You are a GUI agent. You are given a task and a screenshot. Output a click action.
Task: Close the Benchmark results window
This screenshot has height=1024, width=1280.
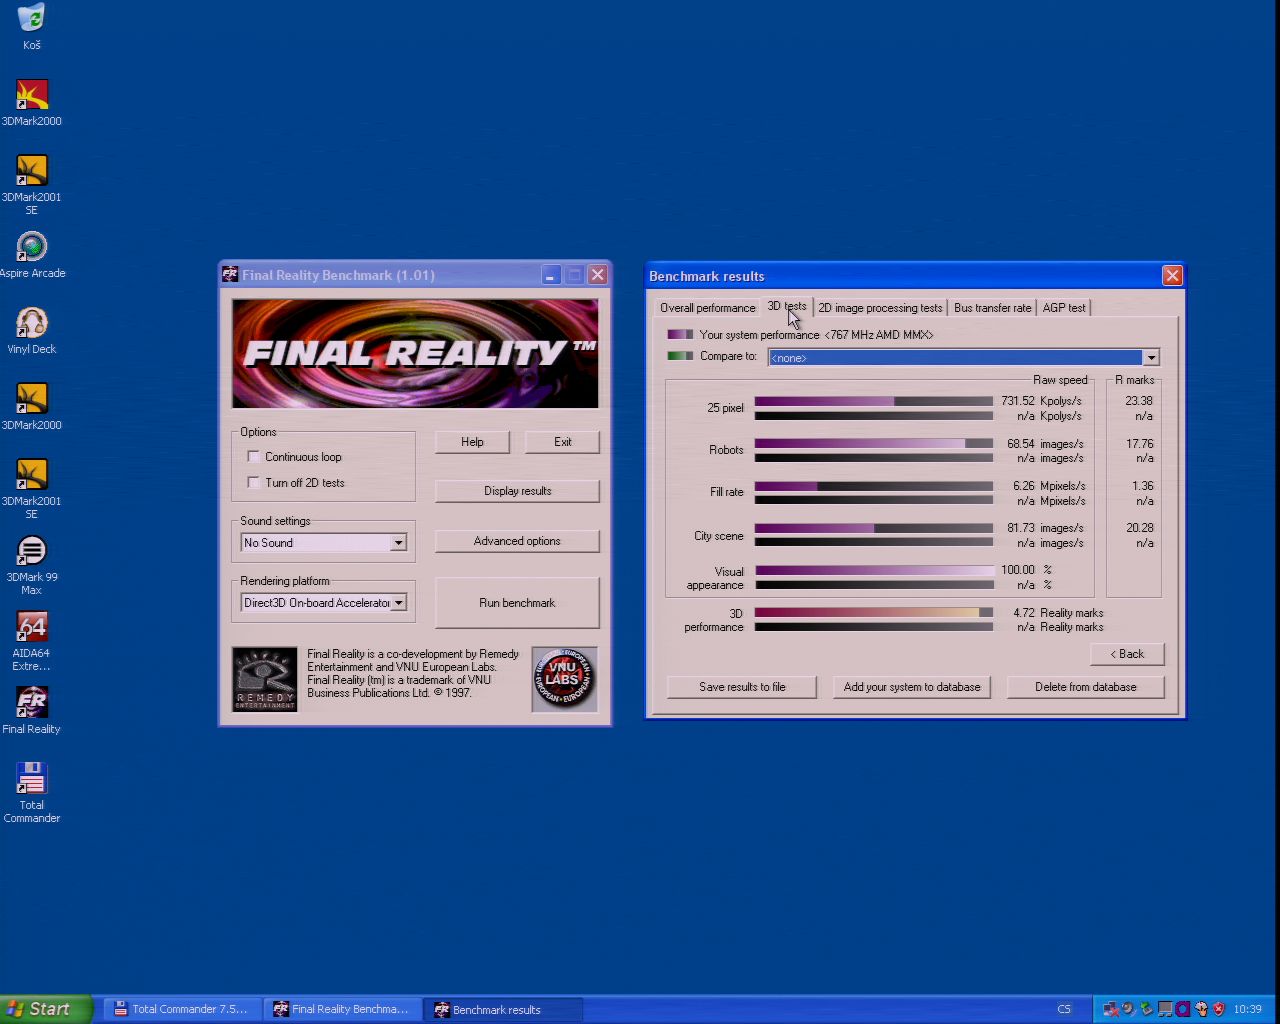1172,275
